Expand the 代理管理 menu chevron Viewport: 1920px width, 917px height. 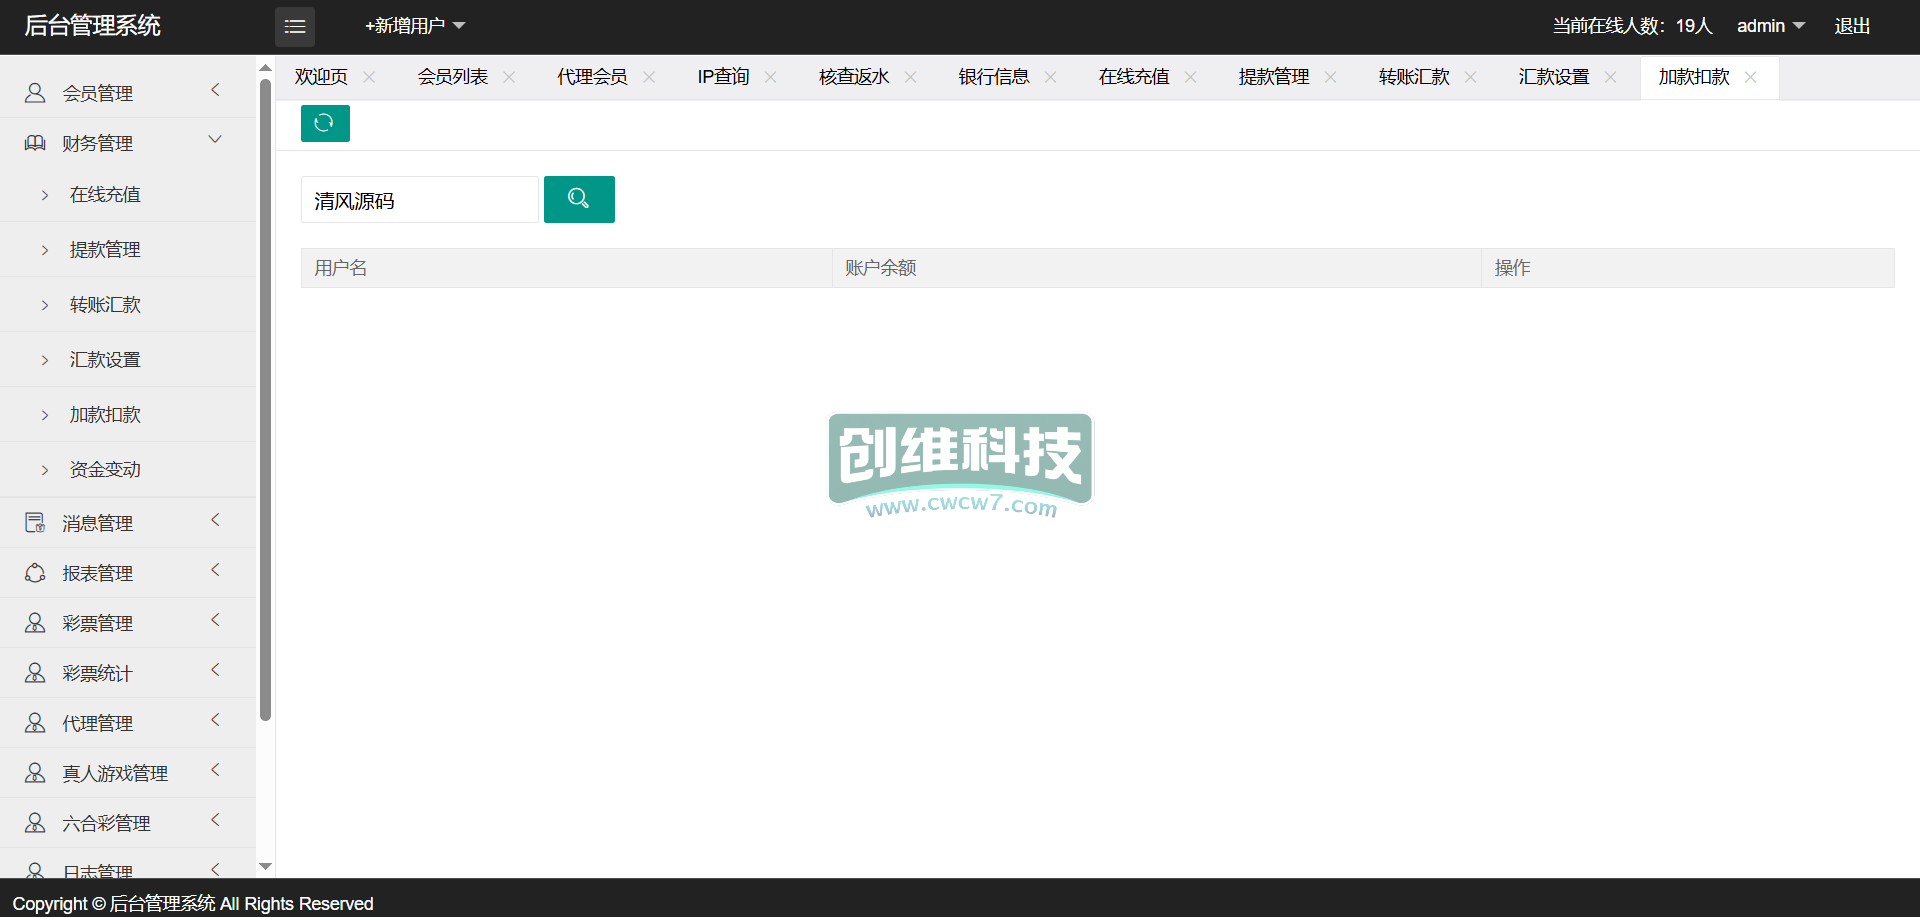pos(215,720)
